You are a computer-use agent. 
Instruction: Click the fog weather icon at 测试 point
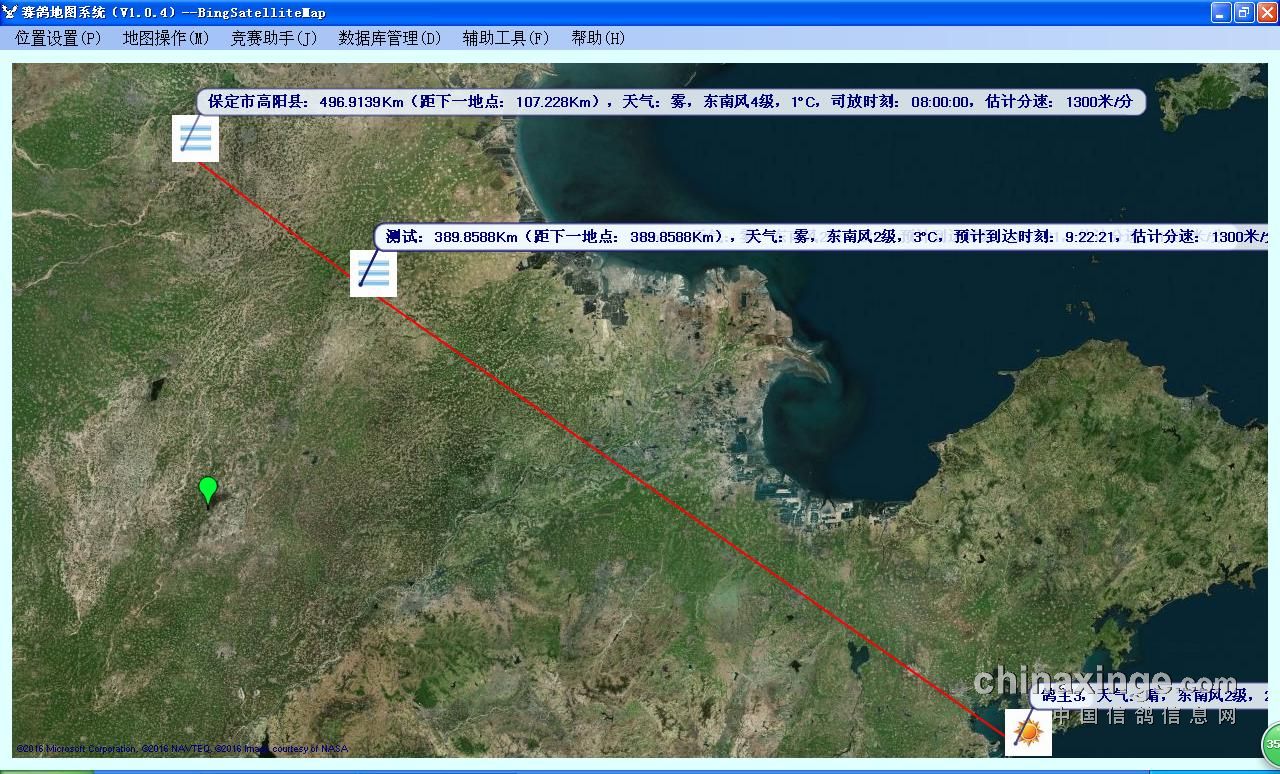pos(373,273)
